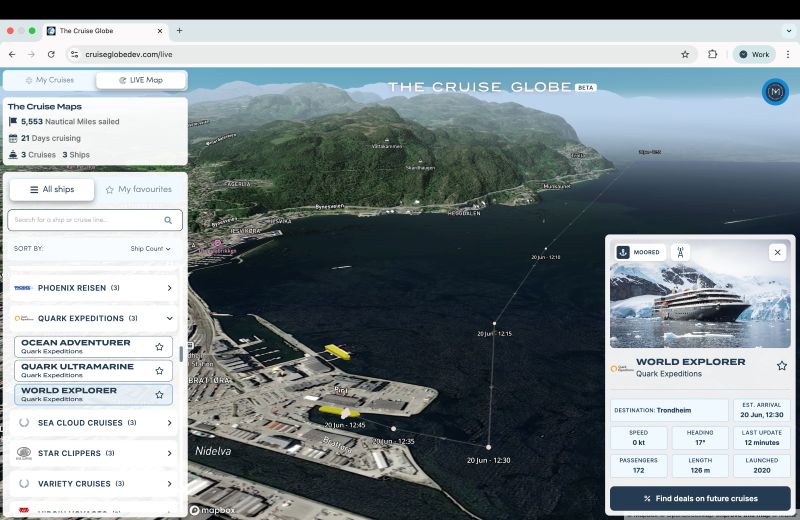Open the Work profile button
The height and width of the screenshot is (520, 800).
754,54
